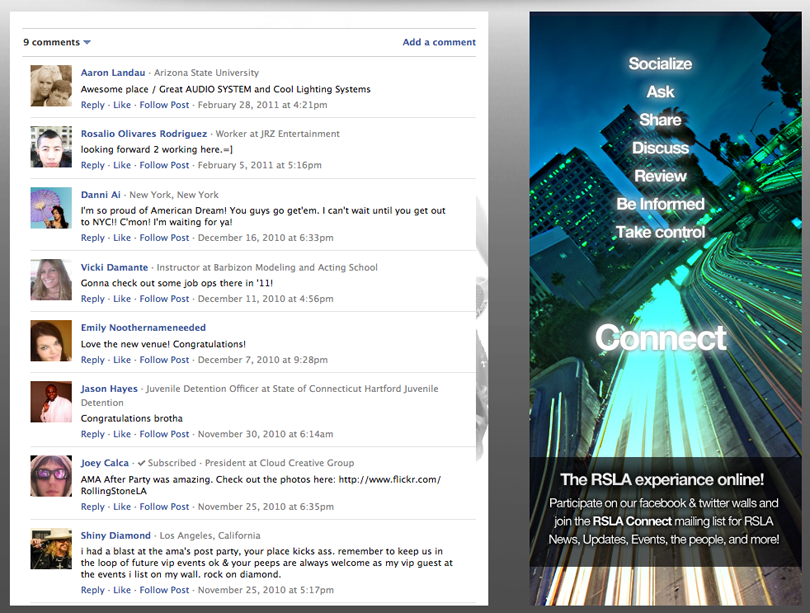The height and width of the screenshot is (613, 810).
Task: Click Joey Calca's avatar photo
Action: pos(50,476)
